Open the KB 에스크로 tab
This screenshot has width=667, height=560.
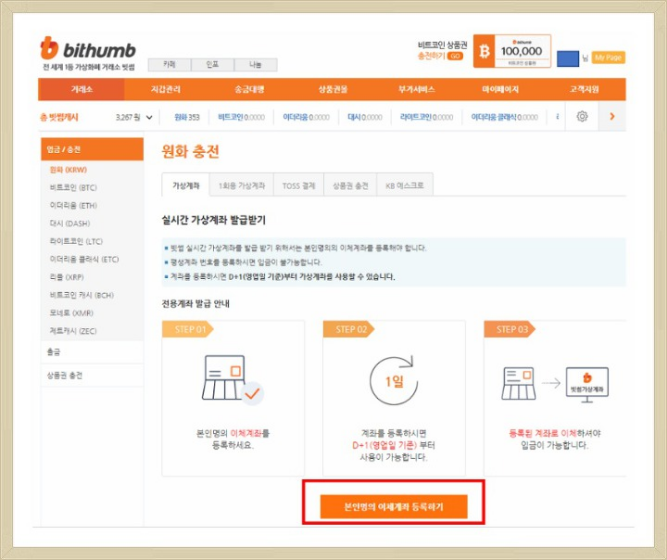point(405,186)
